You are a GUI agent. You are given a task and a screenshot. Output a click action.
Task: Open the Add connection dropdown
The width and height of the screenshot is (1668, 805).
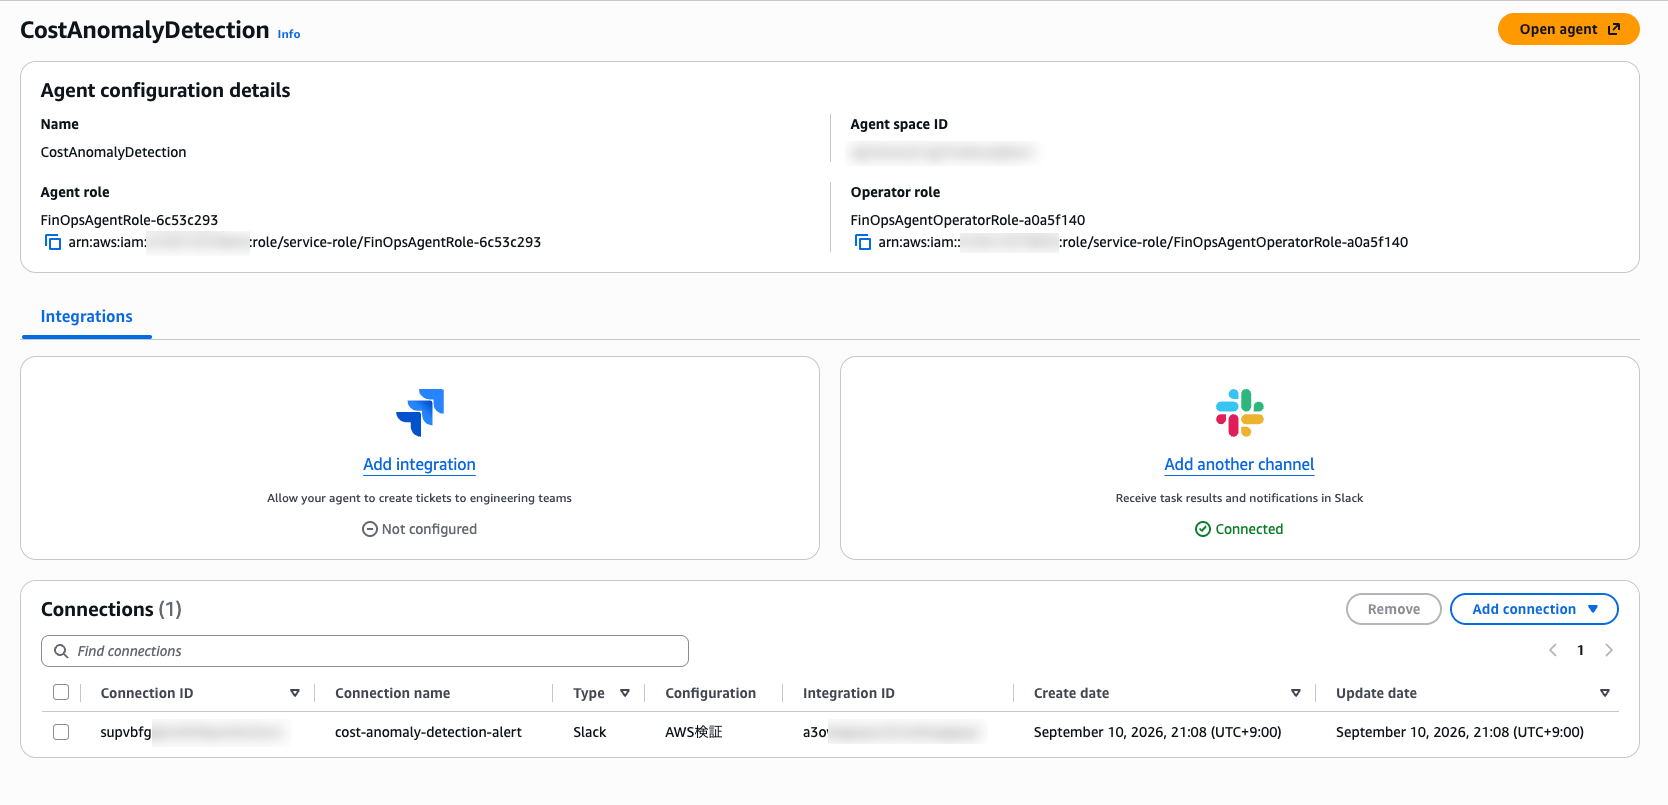click(x=1534, y=609)
